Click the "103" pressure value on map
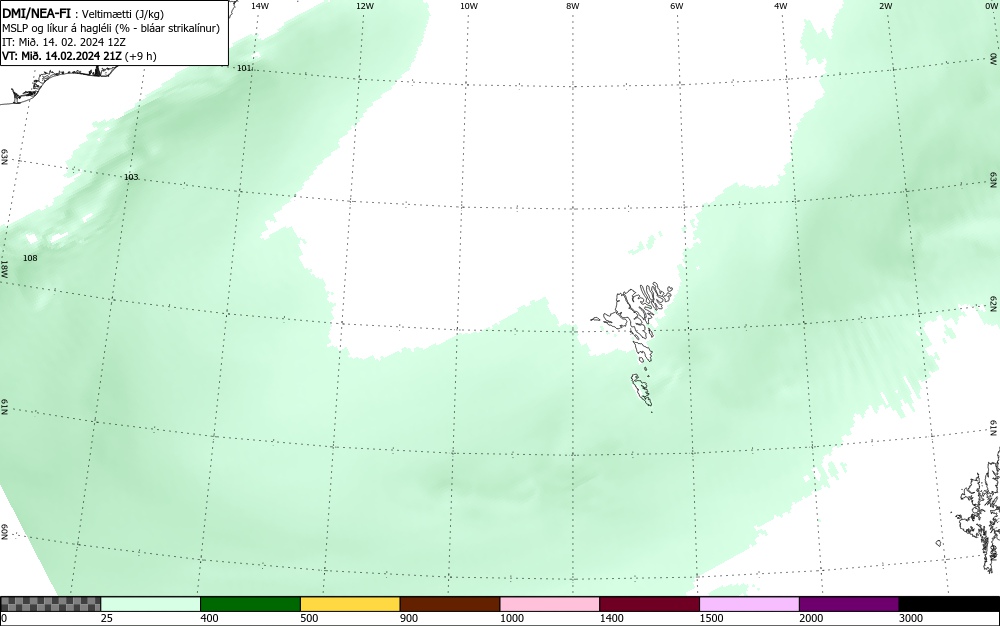 131,177
